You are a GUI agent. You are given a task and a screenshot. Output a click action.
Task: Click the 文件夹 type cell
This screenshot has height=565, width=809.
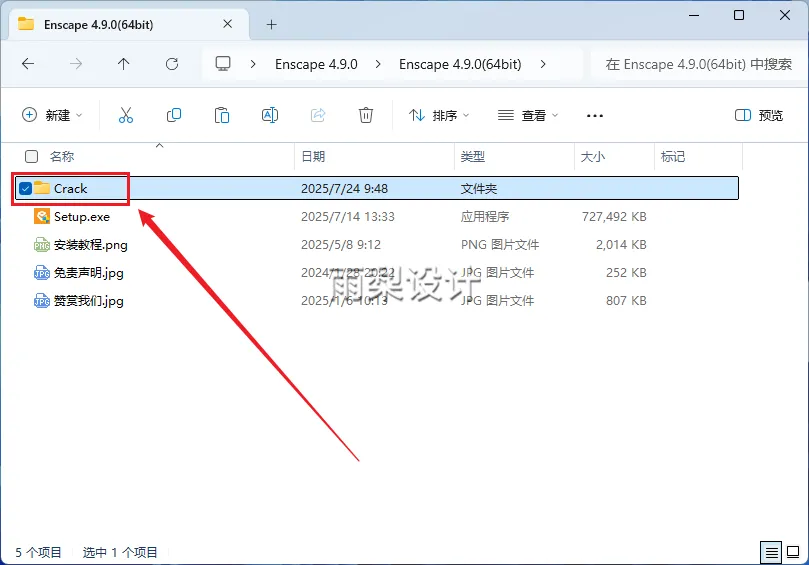479,188
